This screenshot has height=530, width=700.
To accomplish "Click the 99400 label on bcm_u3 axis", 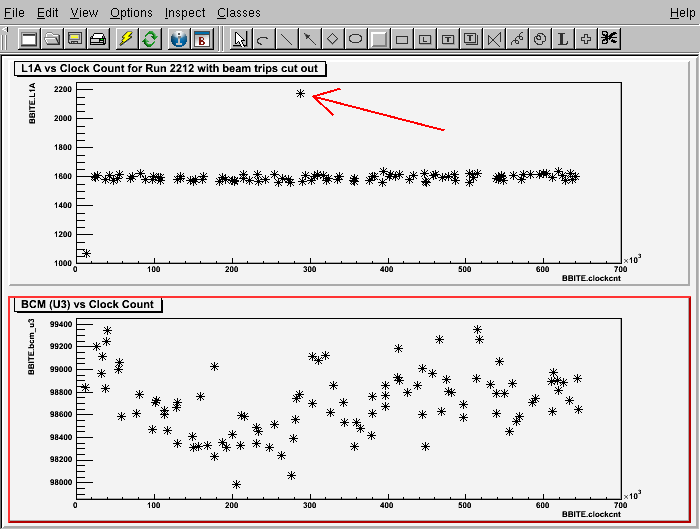I will coord(61,325).
